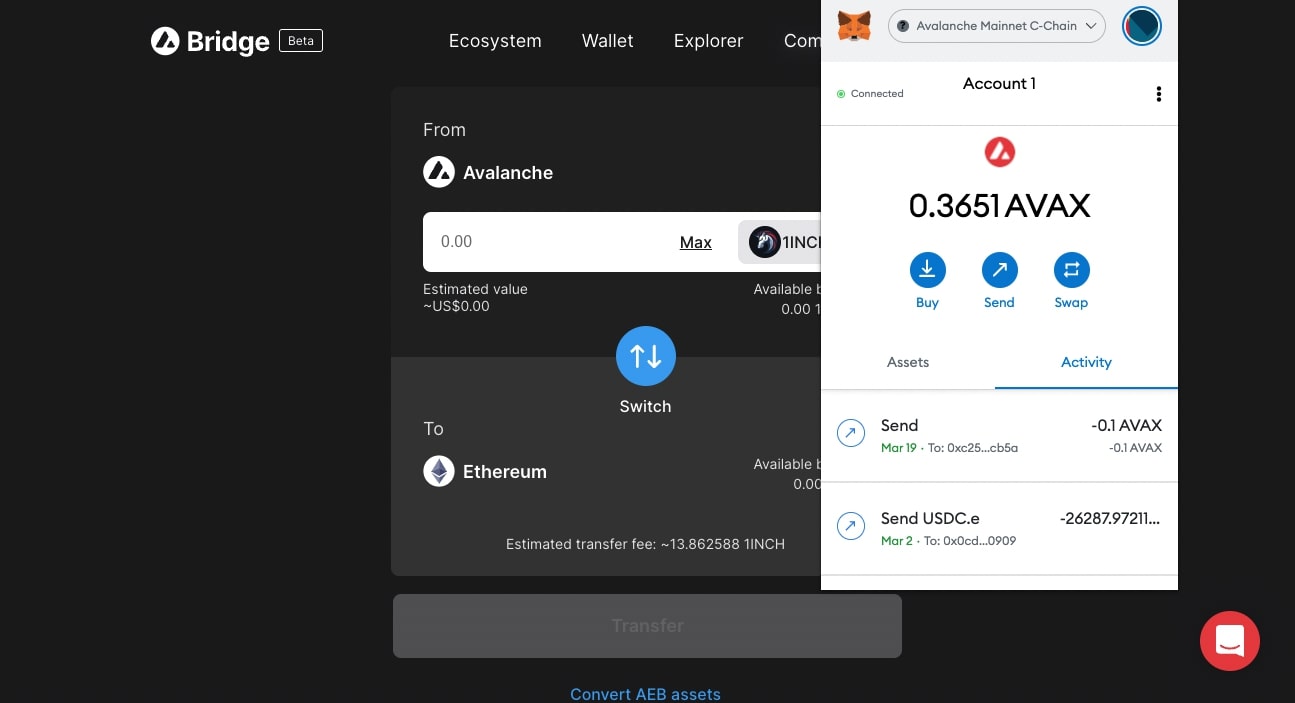
Task: Open the Ecosystem menu item
Action: 495,41
